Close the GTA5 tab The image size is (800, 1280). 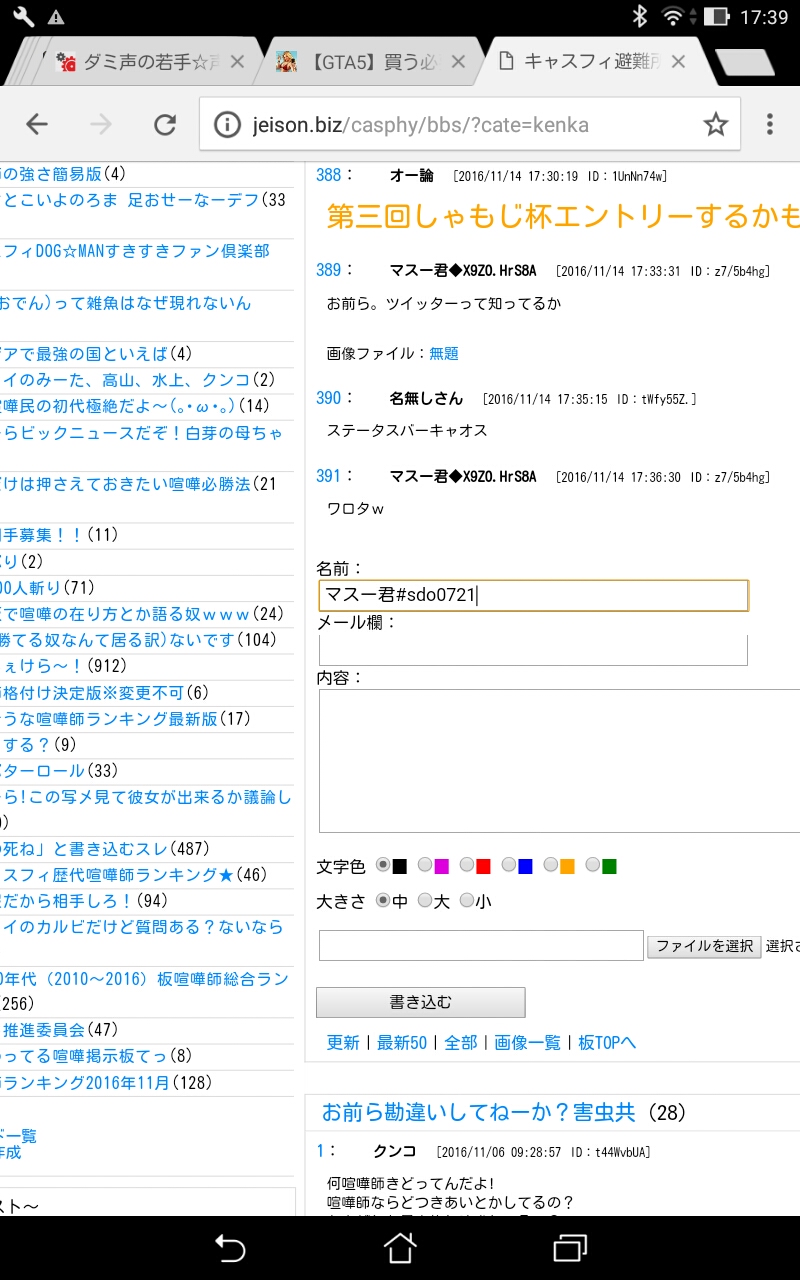(458, 62)
